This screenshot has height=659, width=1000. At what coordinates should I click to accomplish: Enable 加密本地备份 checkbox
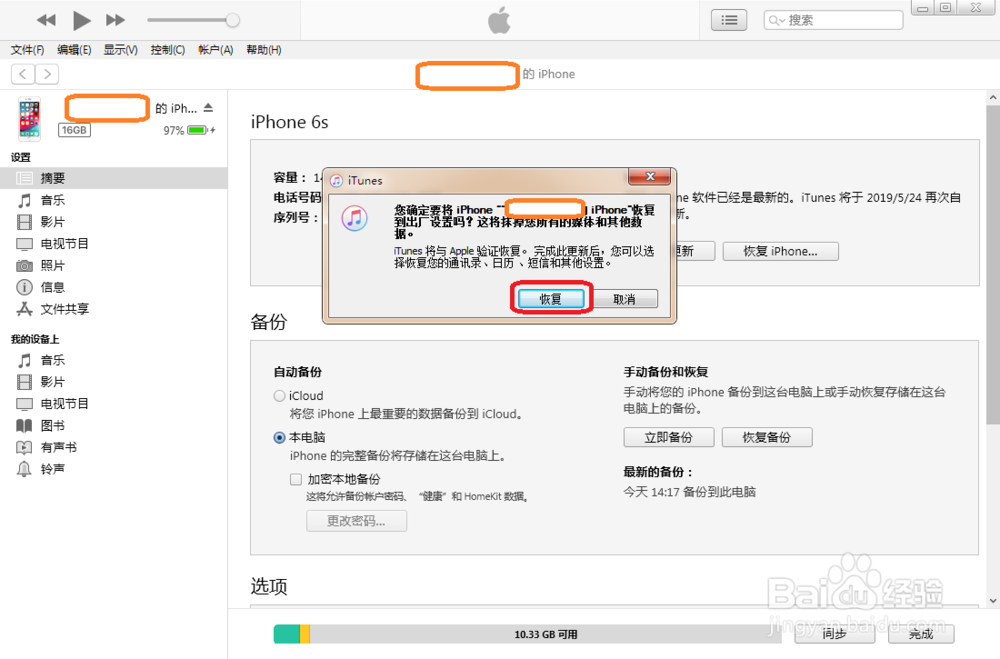[x=296, y=479]
